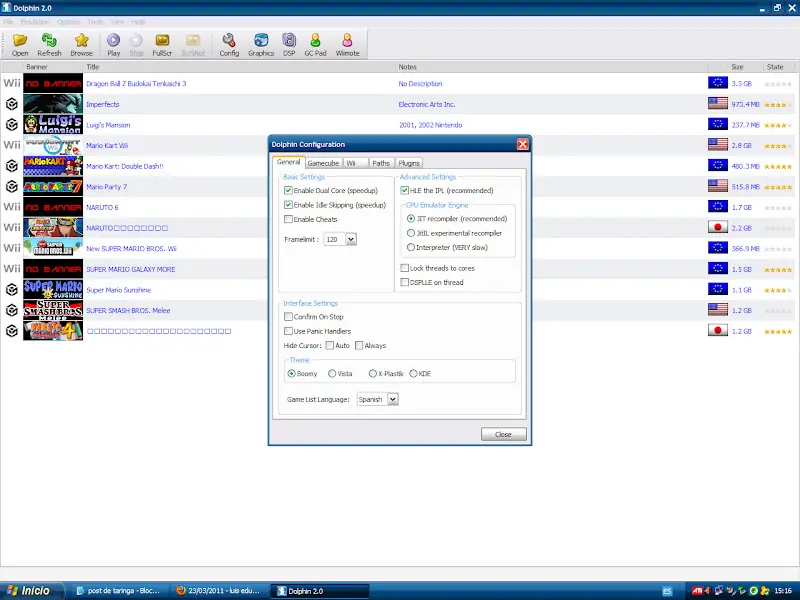The image size is (800, 600).
Task: Select JitIL experimental recompiler radio
Action: click(x=411, y=233)
